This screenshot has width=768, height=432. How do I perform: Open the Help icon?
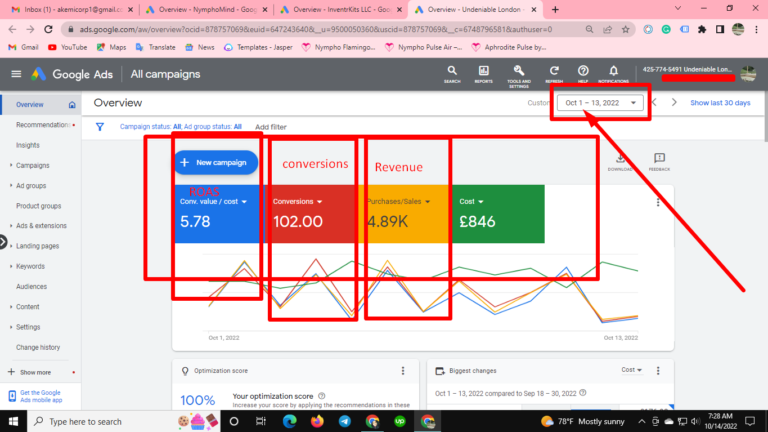[x=583, y=73]
